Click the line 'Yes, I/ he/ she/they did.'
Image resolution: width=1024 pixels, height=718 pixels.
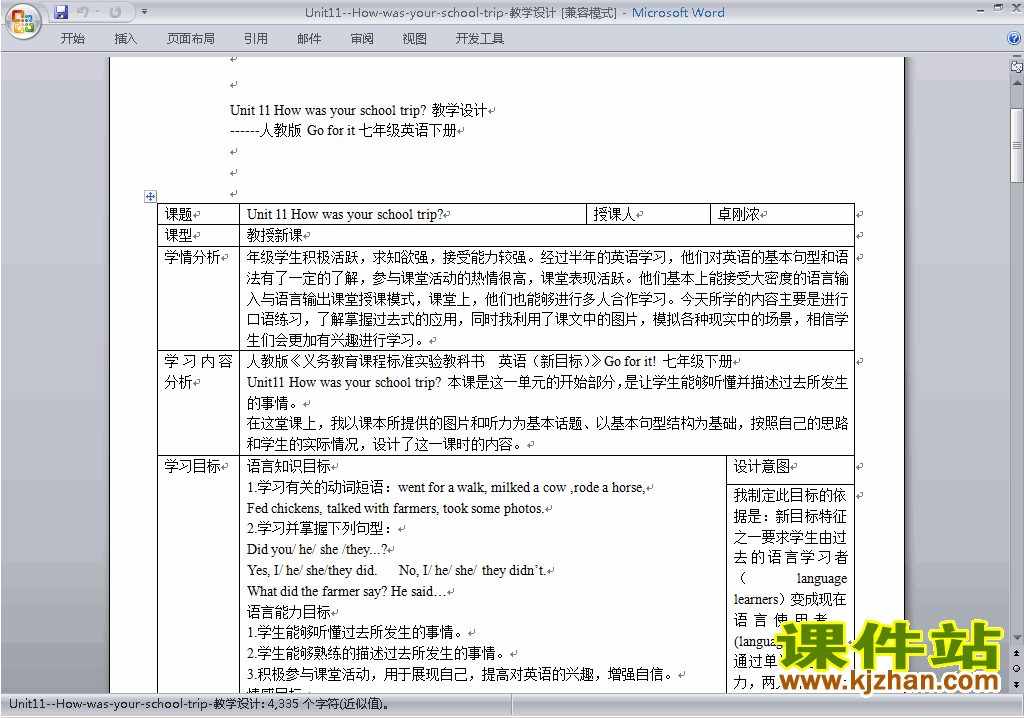point(312,570)
